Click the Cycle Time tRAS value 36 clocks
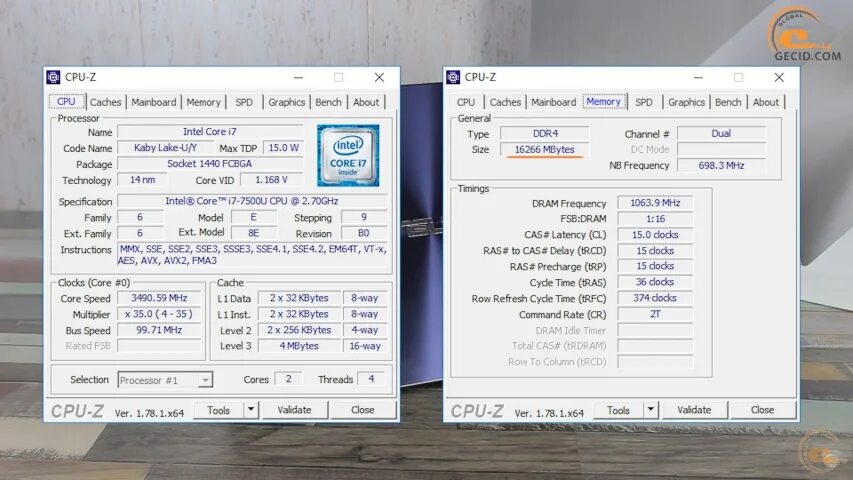 (x=656, y=282)
